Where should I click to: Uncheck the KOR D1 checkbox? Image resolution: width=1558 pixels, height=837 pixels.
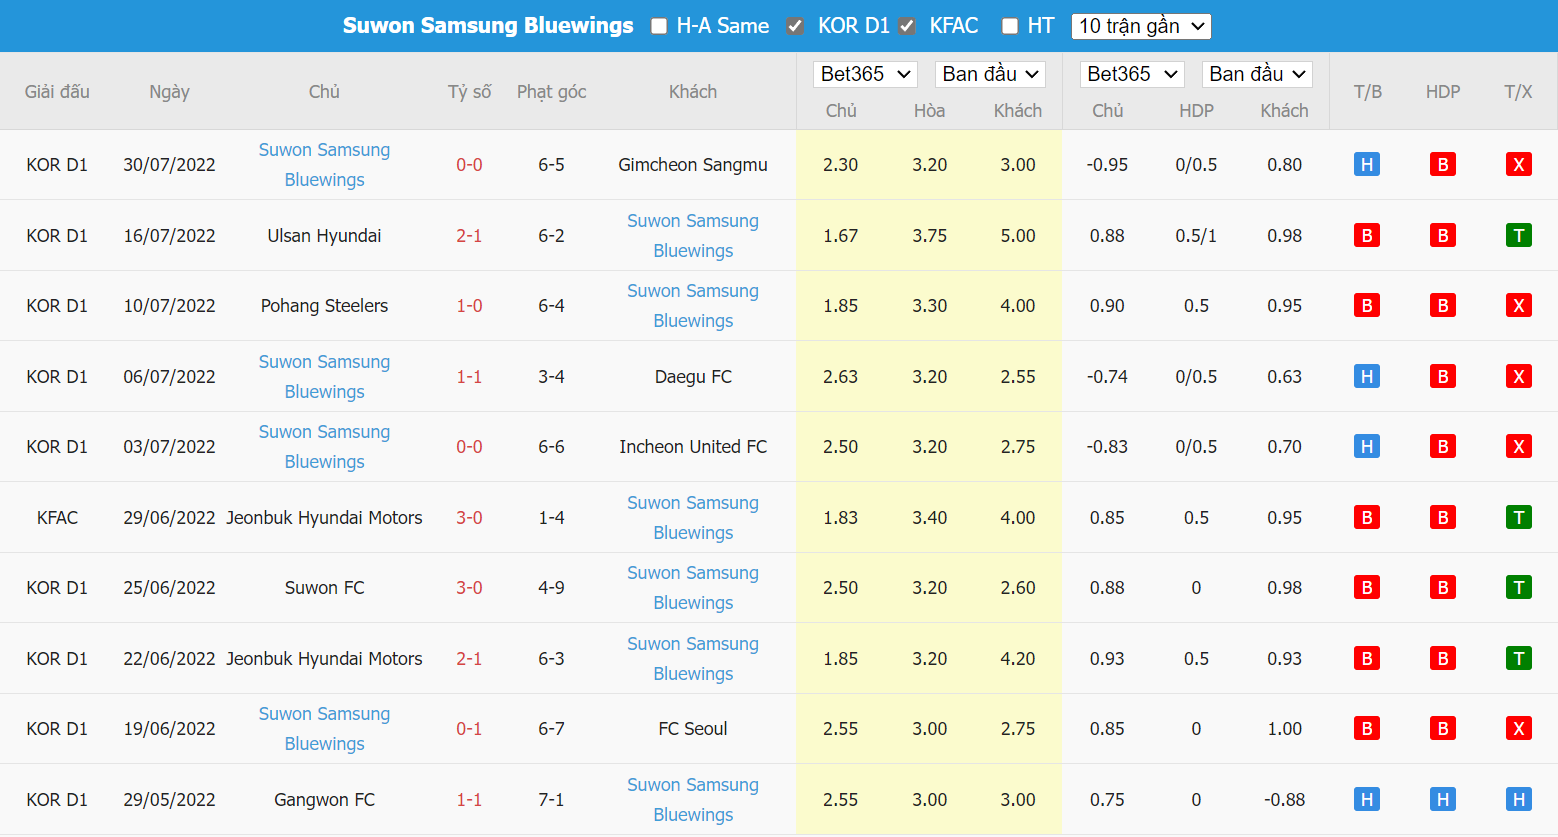(795, 26)
